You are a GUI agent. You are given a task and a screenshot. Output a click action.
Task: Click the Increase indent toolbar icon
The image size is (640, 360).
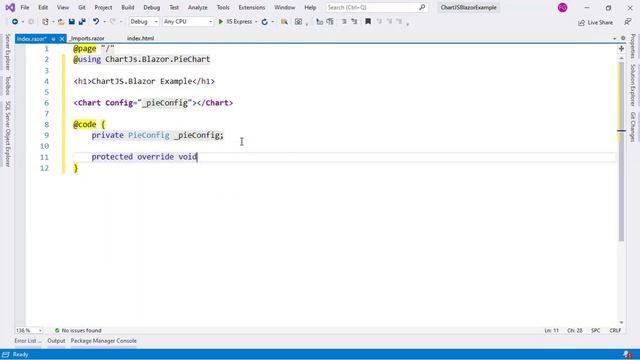pos(354,22)
